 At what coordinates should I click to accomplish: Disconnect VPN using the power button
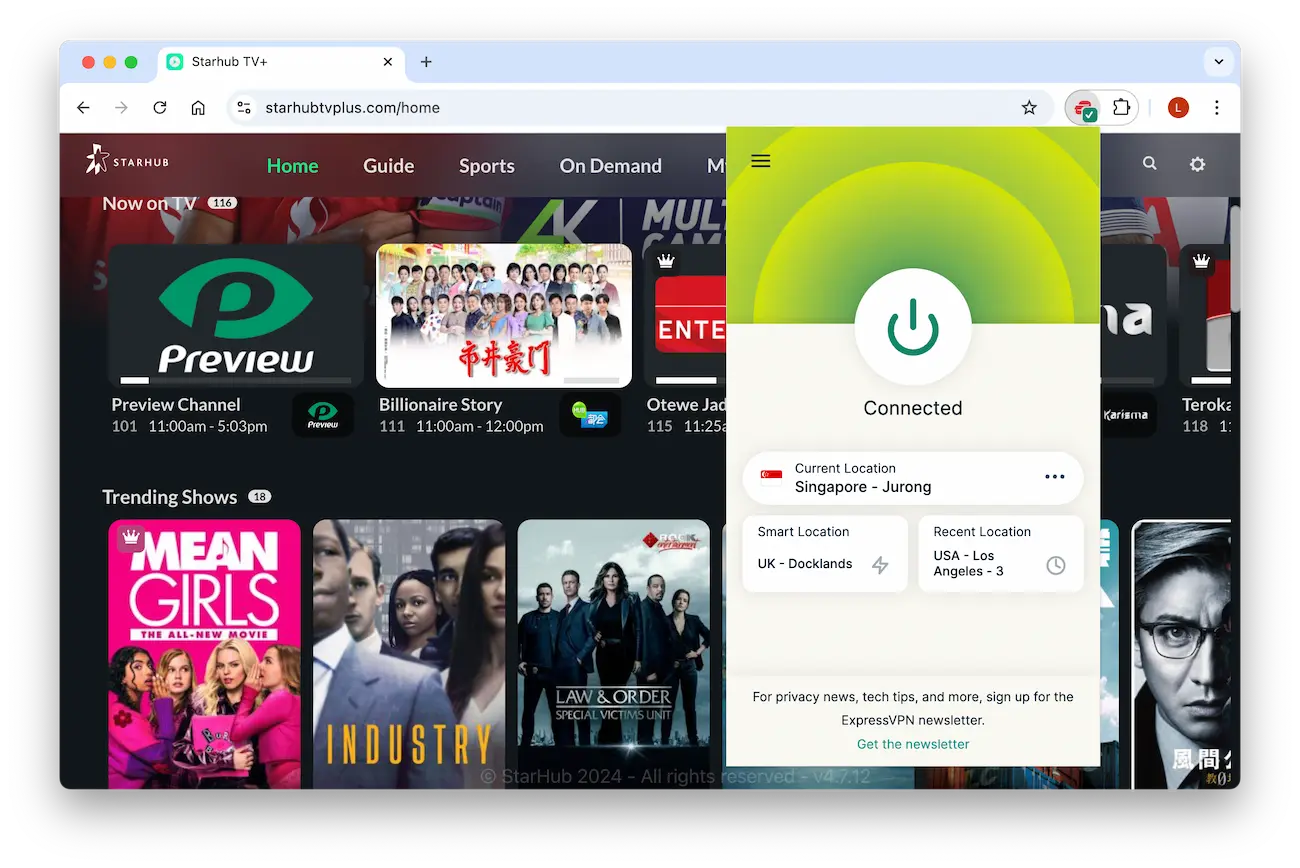pos(912,326)
